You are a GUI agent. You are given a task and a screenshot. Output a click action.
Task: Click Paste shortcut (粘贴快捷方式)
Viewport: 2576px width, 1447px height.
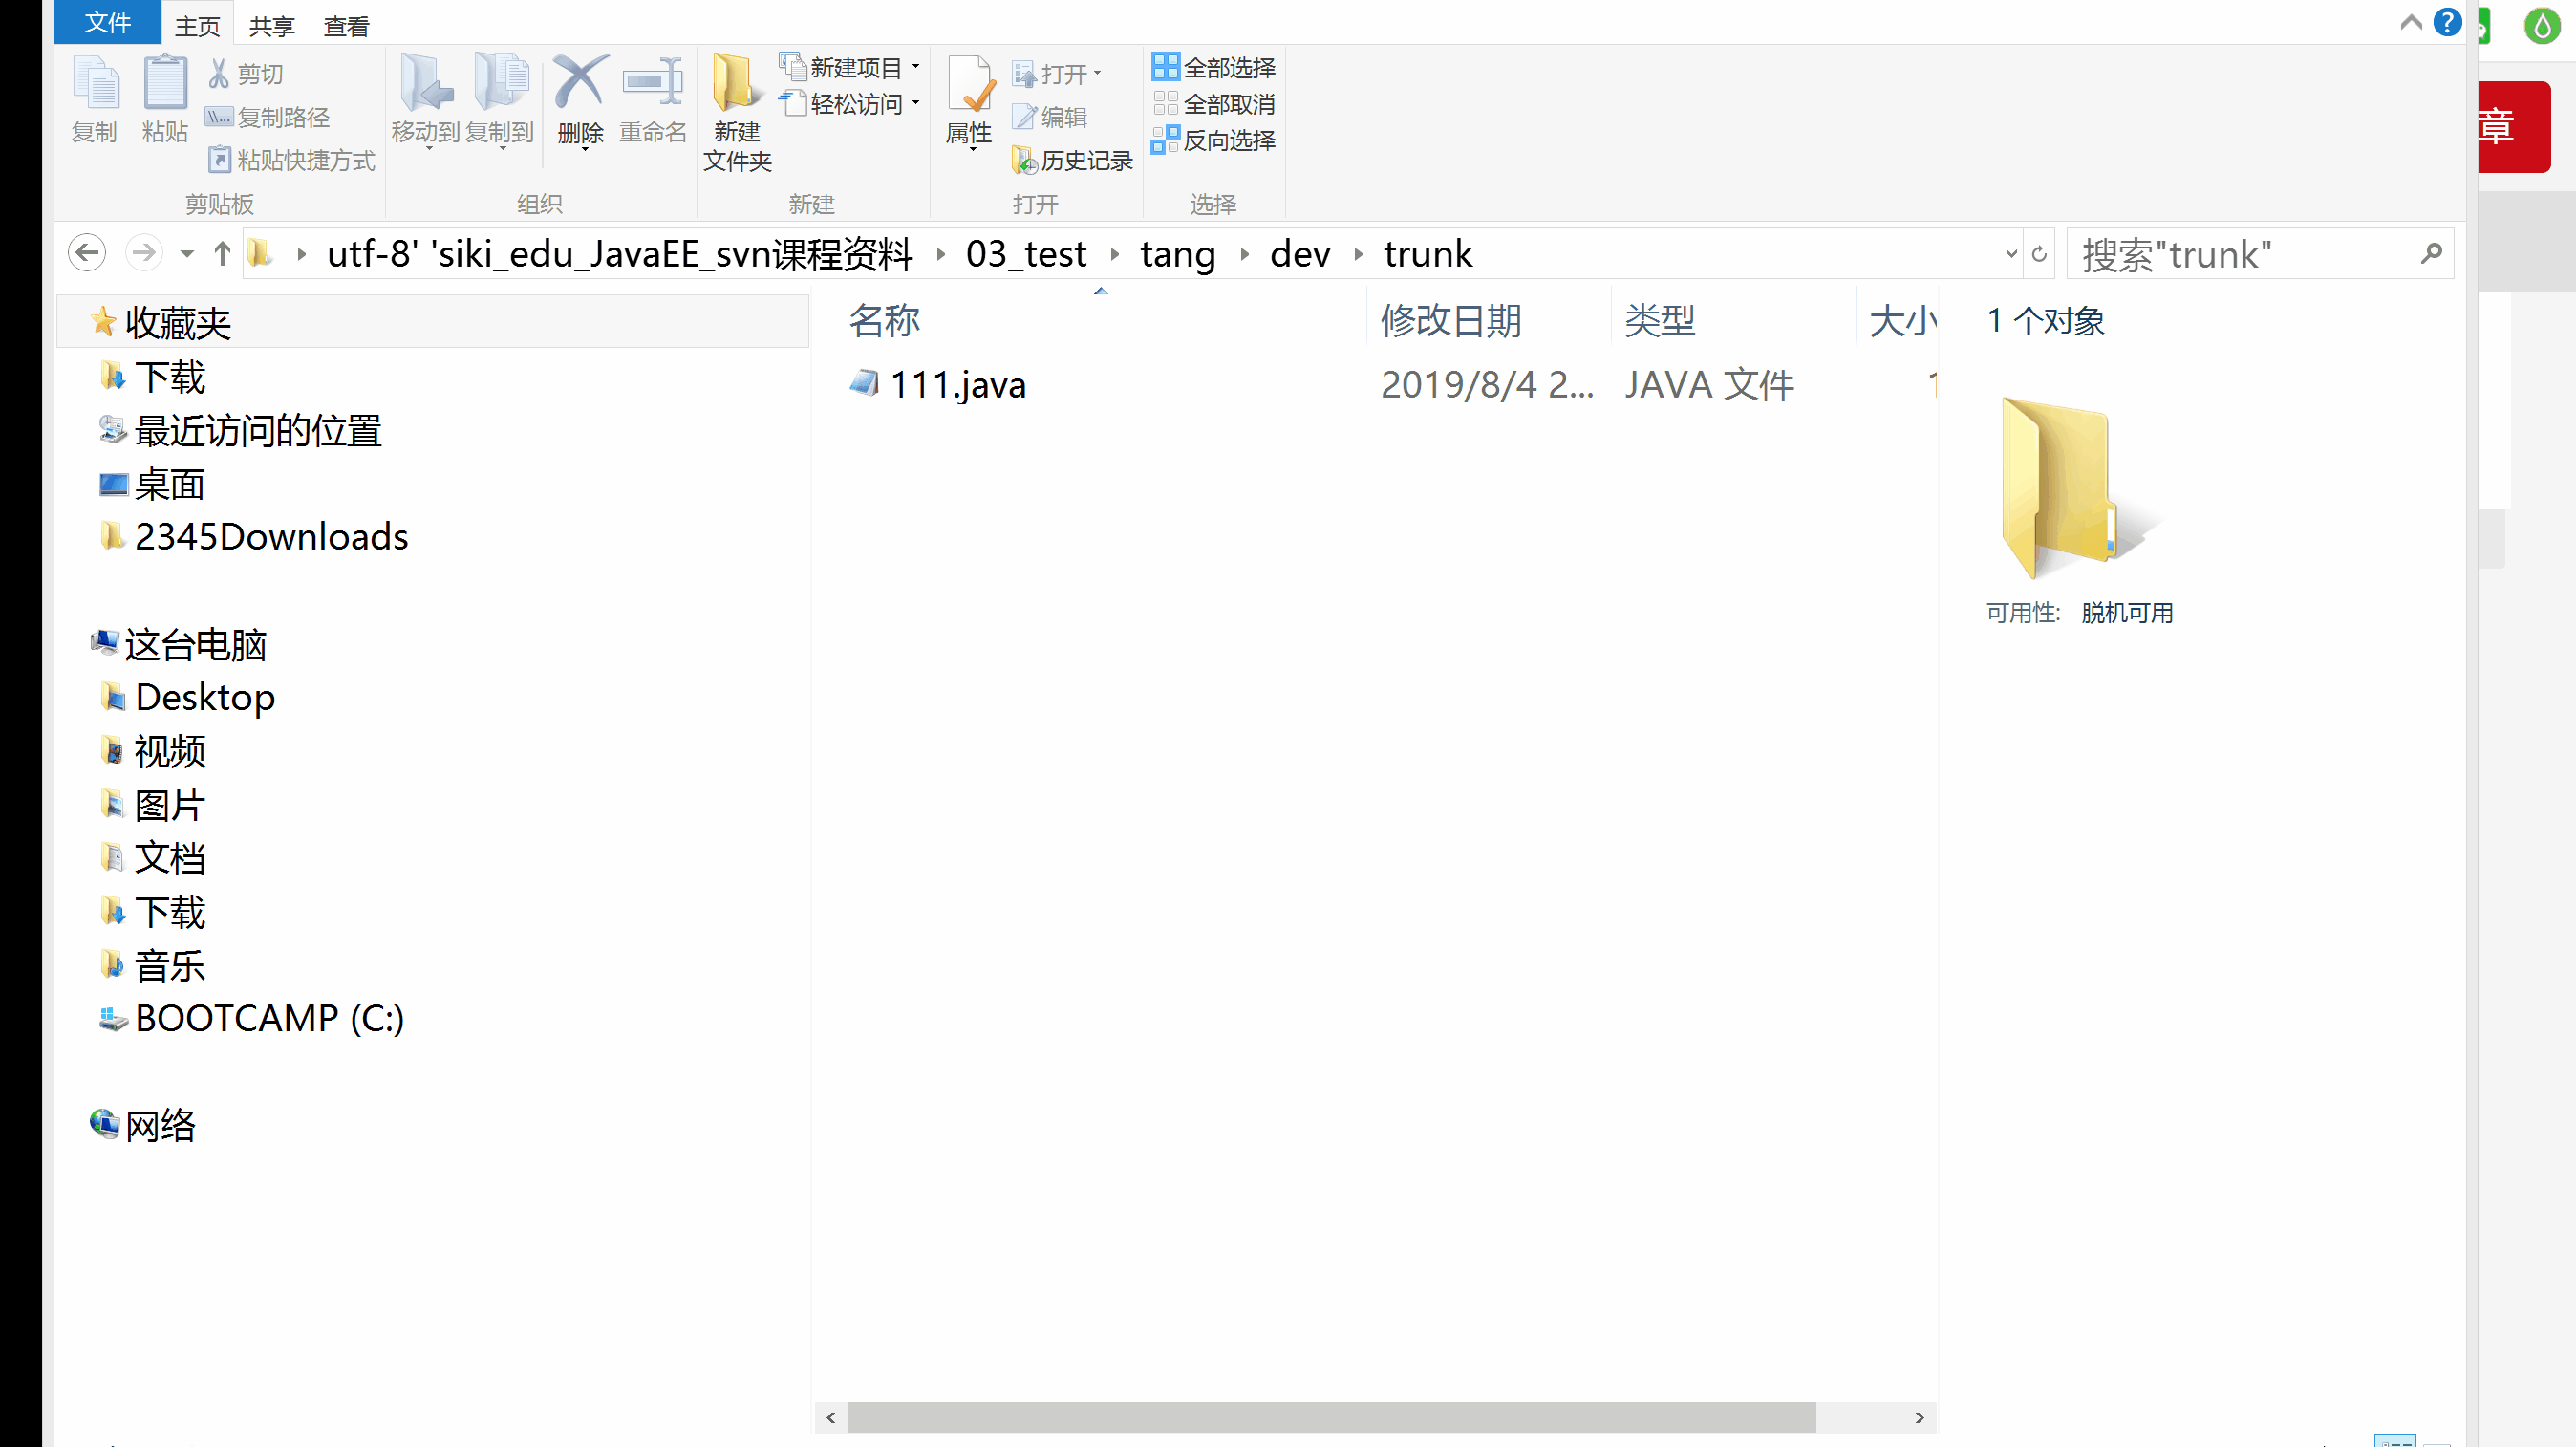coord(291,160)
